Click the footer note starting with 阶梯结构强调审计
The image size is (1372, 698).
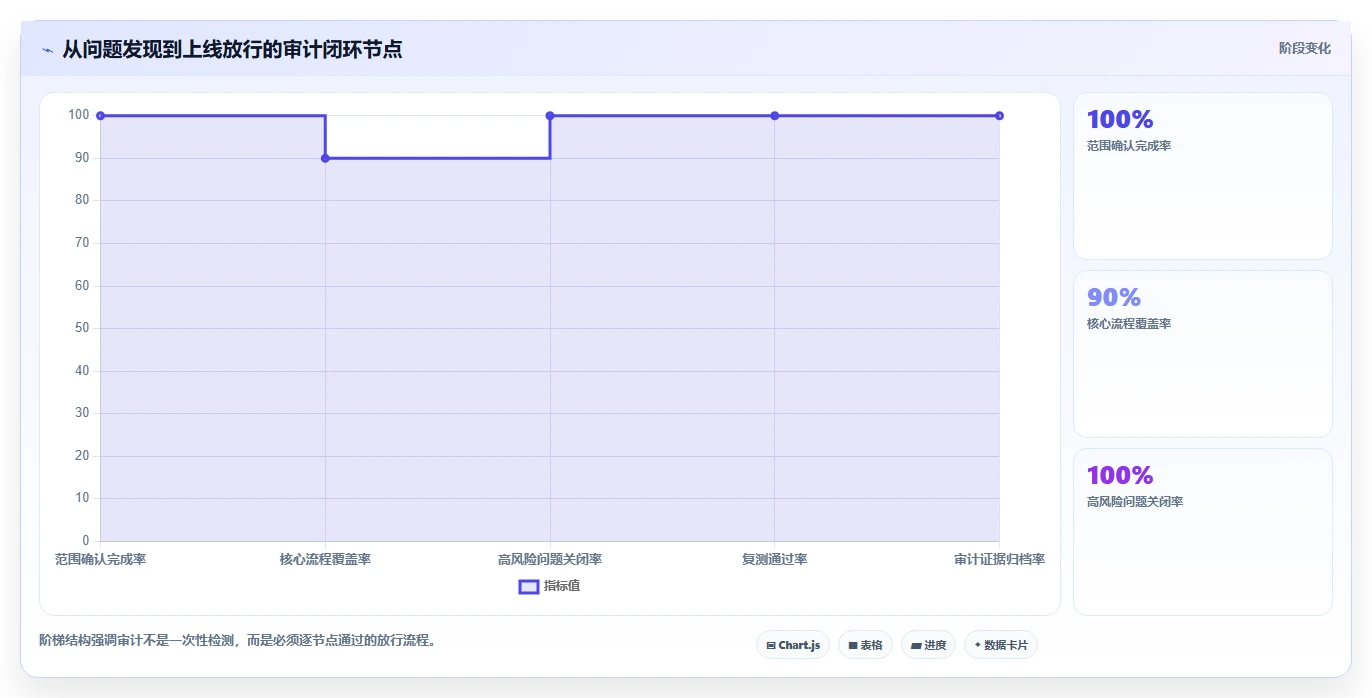pyautogui.click(x=238, y=640)
